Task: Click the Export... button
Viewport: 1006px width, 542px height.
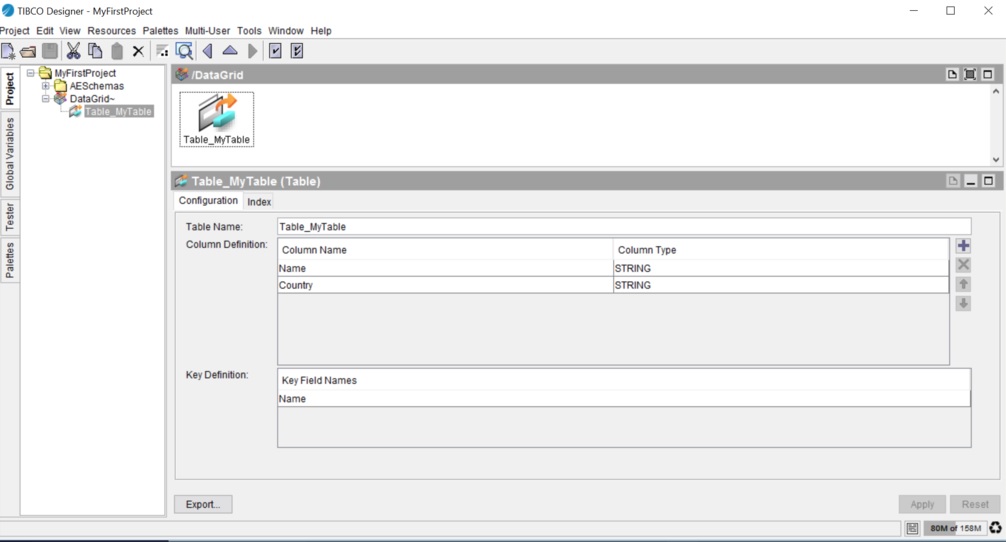Action: click(203, 505)
